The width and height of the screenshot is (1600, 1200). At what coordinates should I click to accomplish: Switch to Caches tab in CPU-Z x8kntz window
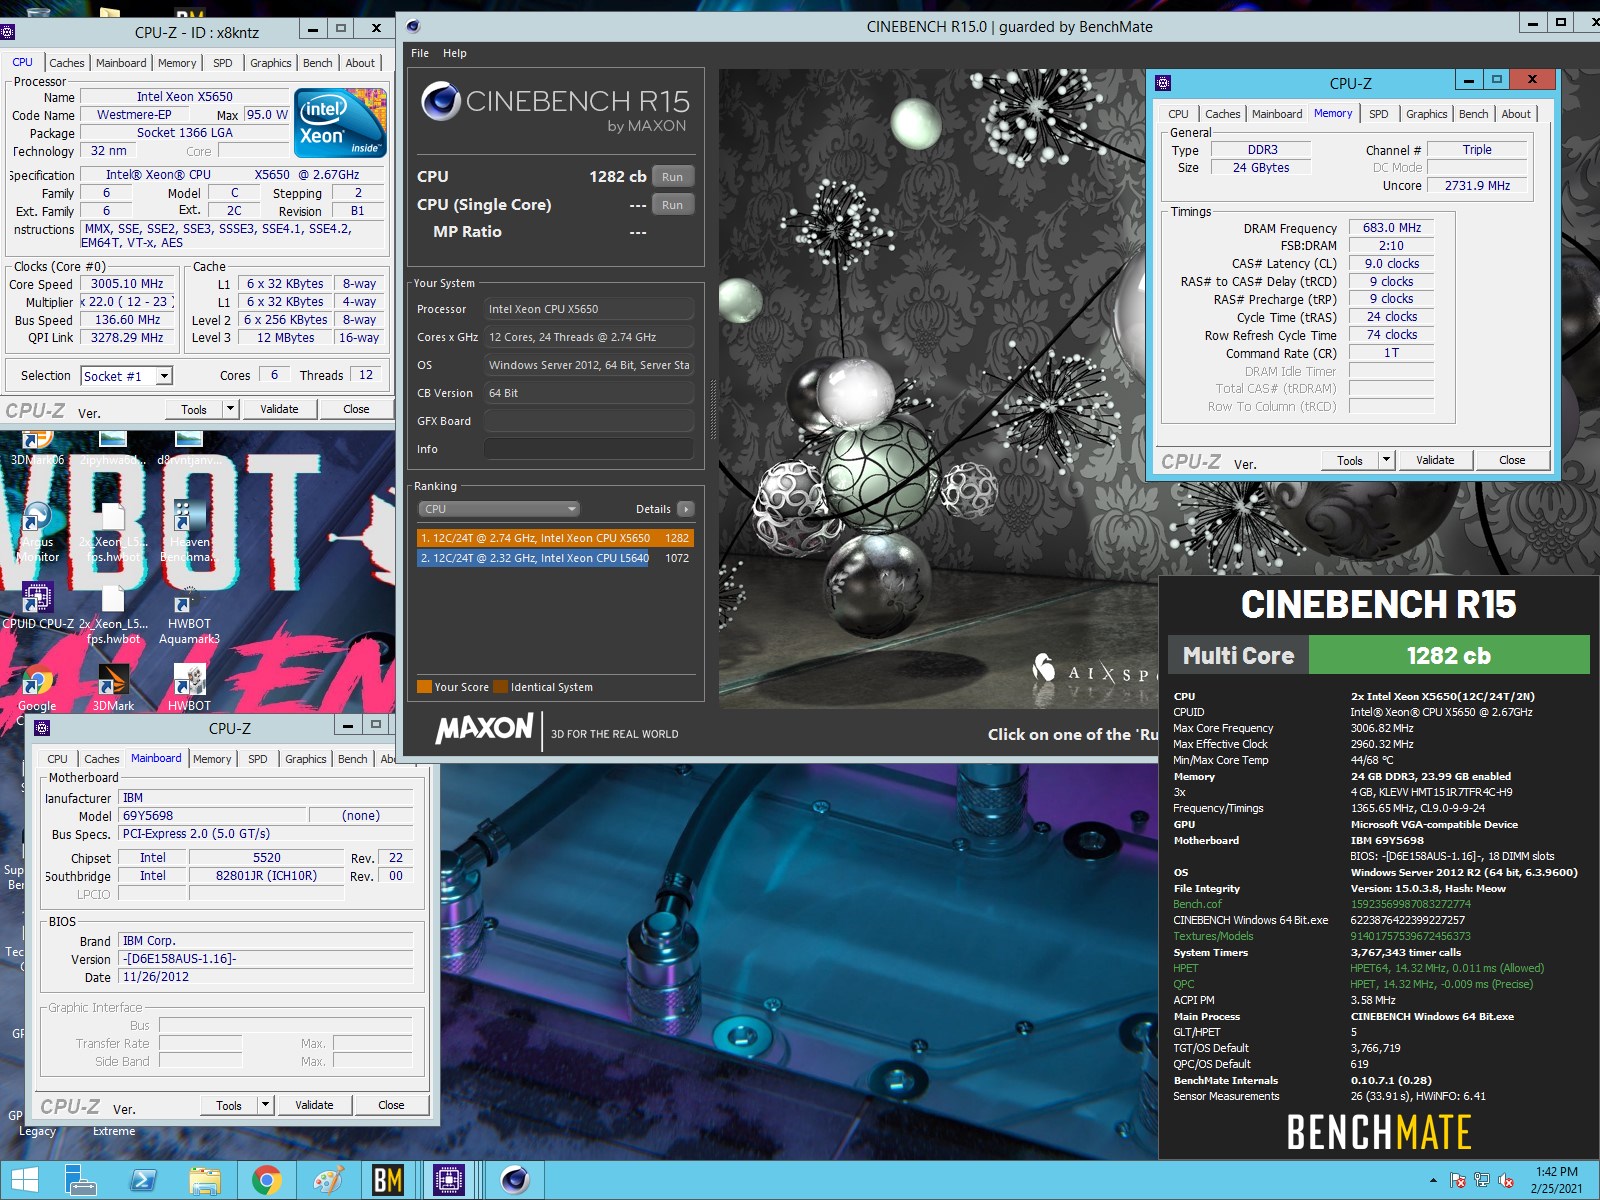67,63
